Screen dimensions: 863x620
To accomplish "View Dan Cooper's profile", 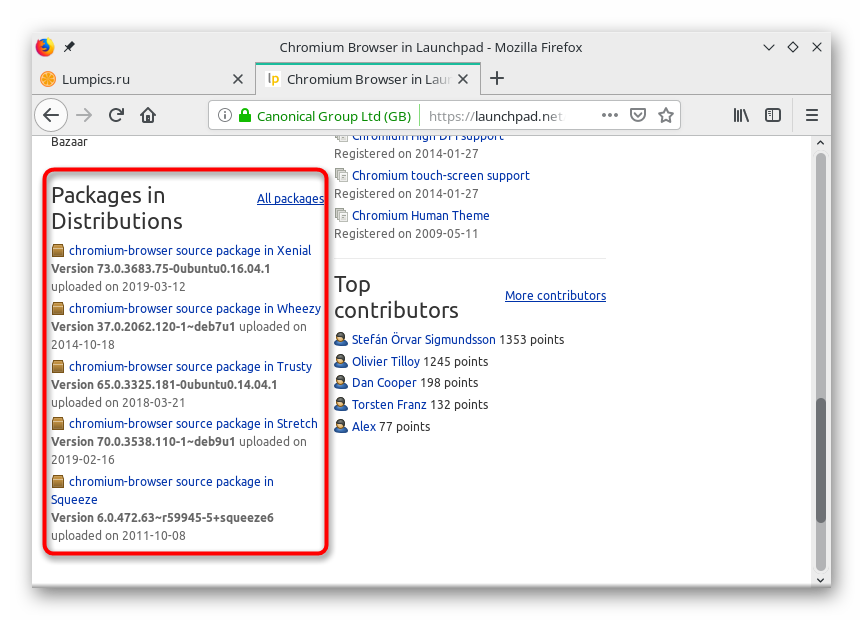I will click(x=384, y=382).
